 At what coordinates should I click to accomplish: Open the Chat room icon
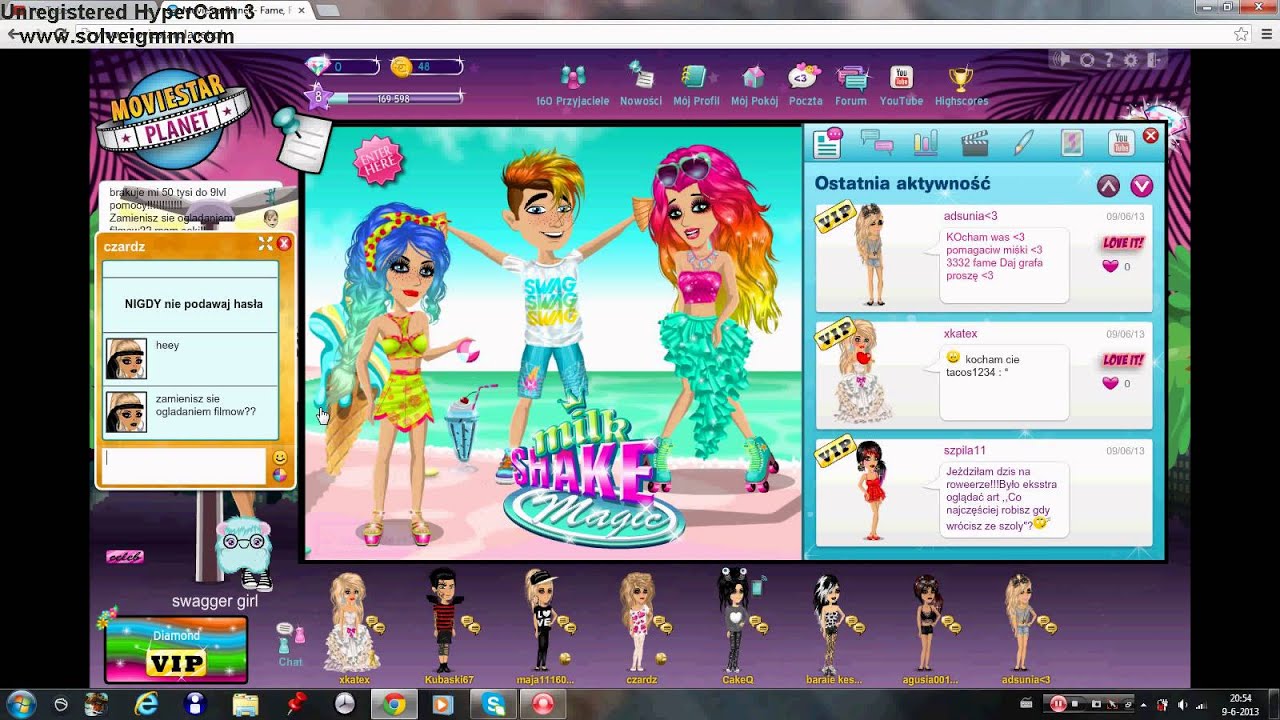click(x=290, y=645)
